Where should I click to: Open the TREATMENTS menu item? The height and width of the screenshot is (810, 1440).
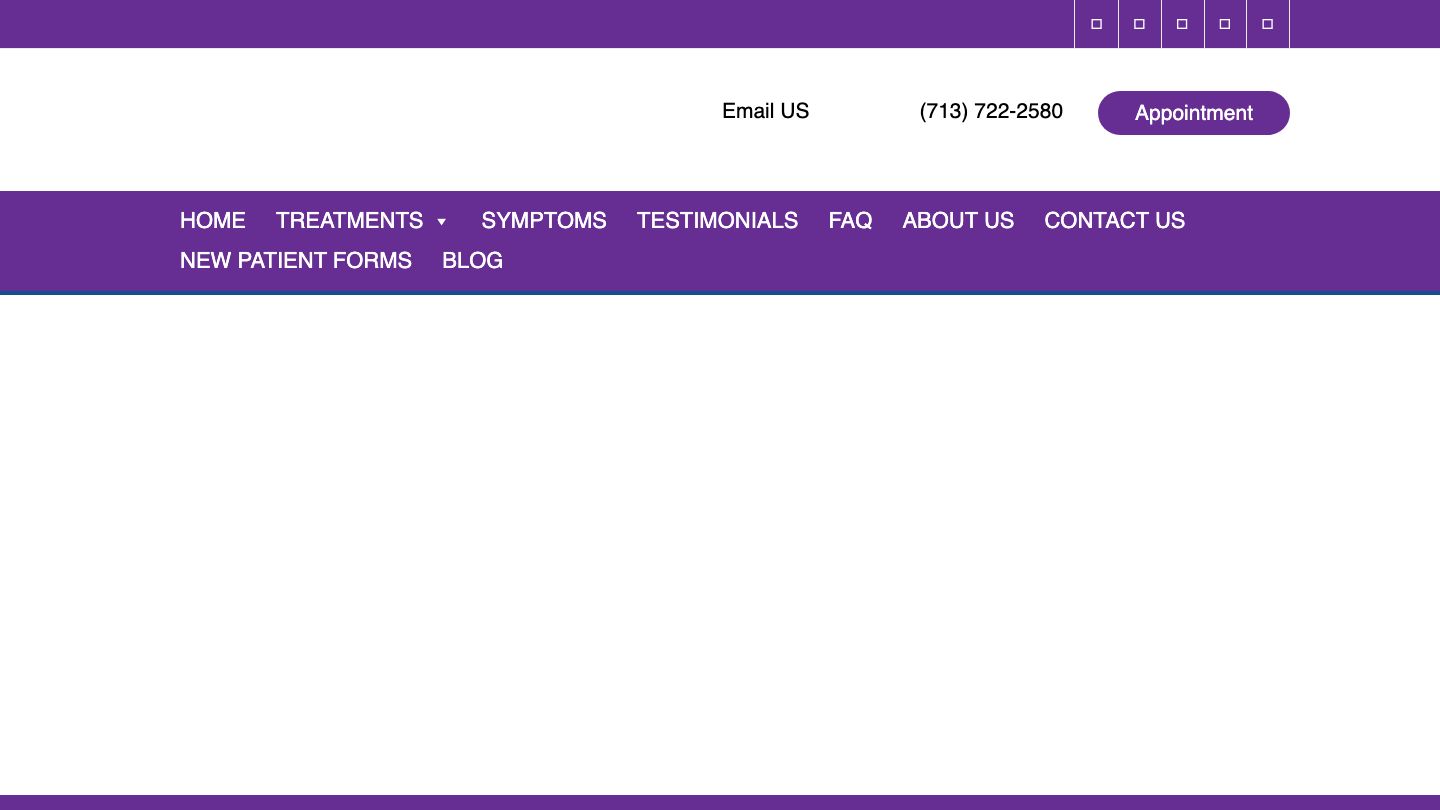pyautogui.click(x=349, y=220)
